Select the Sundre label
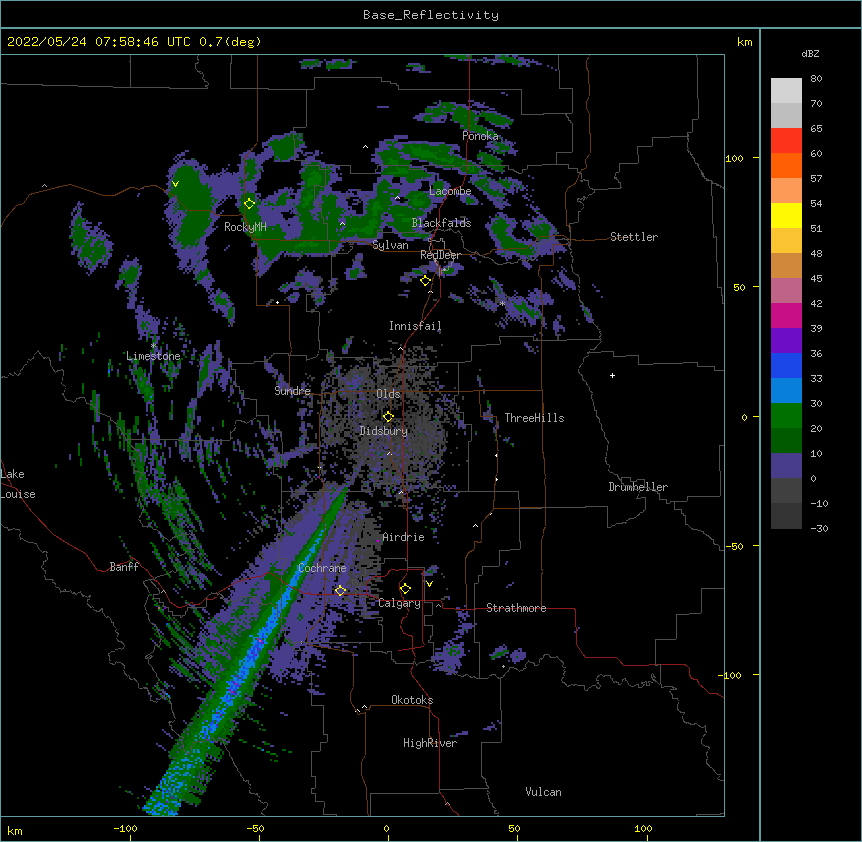The height and width of the screenshot is (842, 862). (292, 391)
